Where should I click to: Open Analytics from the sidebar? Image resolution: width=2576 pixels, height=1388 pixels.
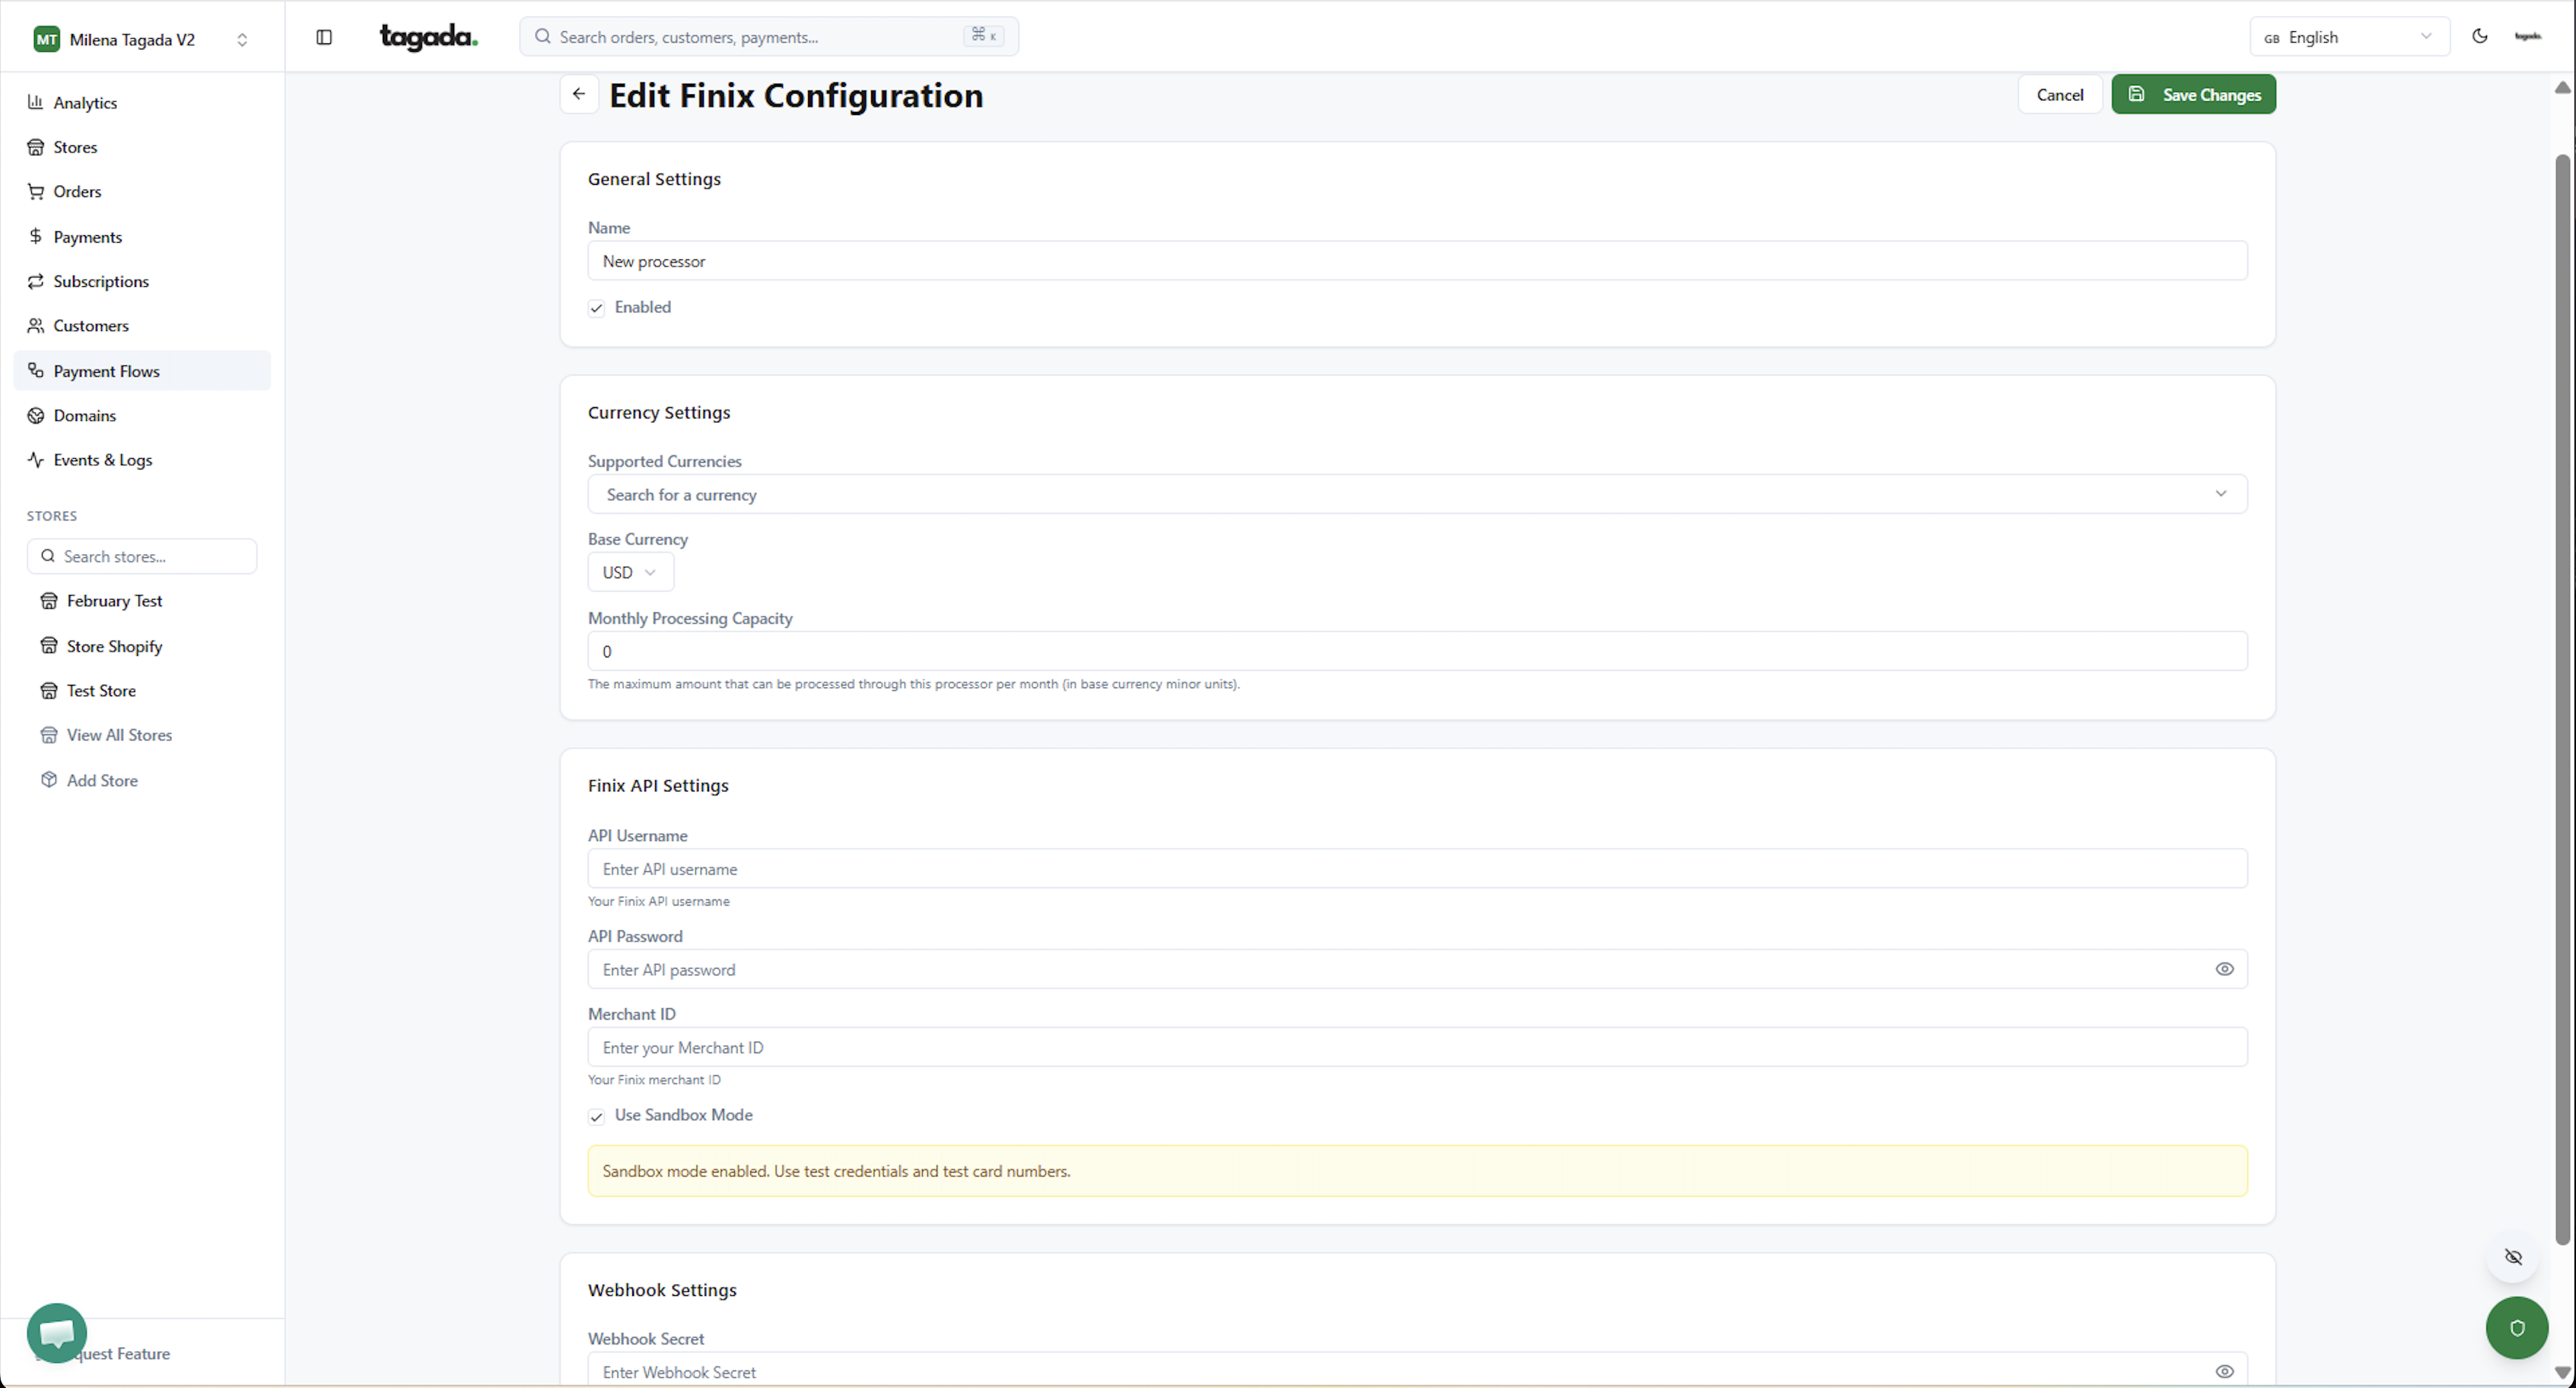click(85, 102)
